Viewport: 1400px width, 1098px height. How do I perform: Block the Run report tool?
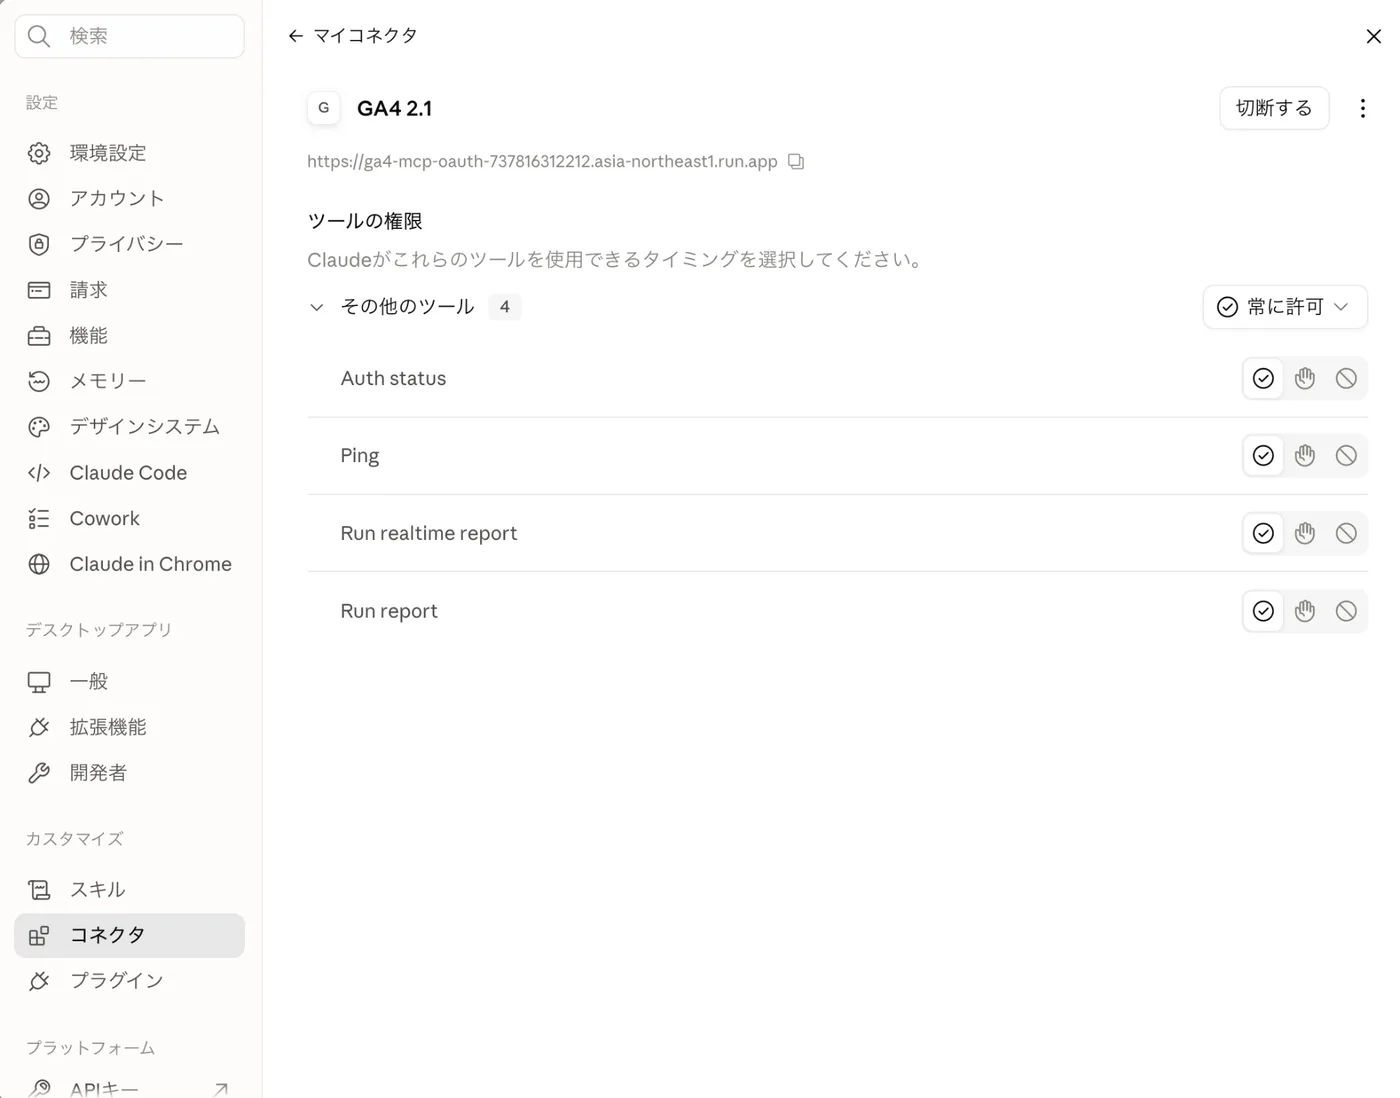pyautogui.click(x=1346, y=611)
